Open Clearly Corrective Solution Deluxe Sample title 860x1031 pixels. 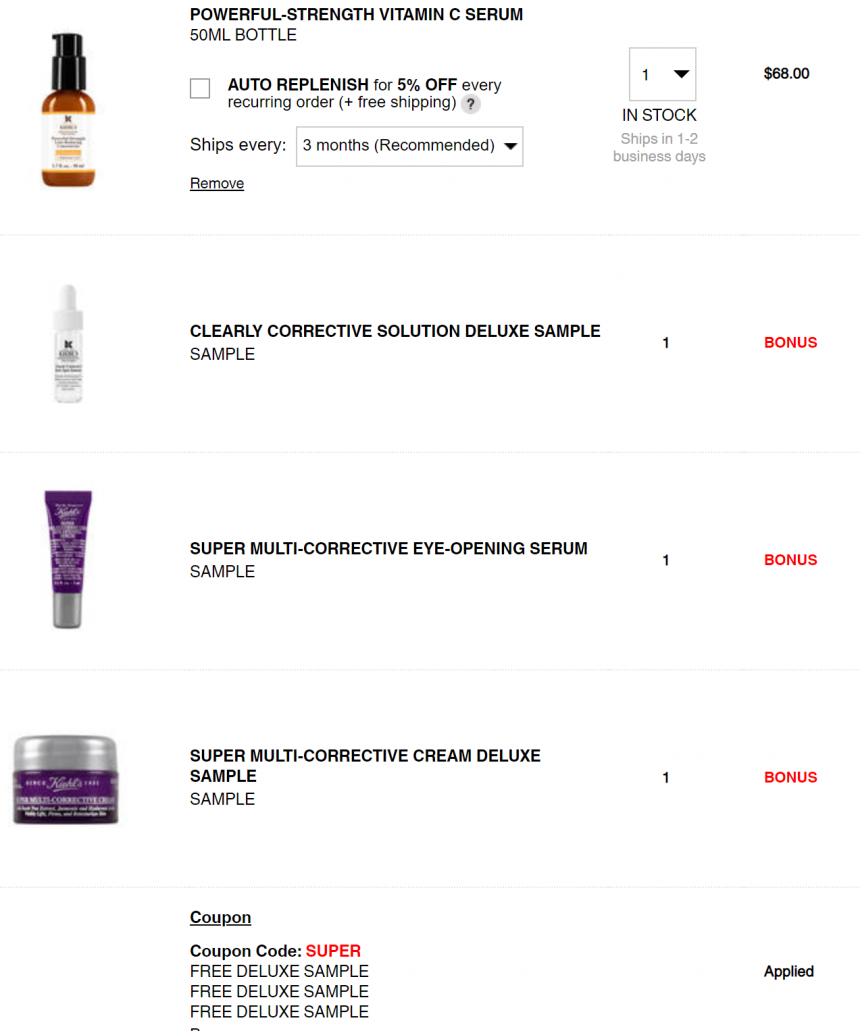[x=395, y=331]
